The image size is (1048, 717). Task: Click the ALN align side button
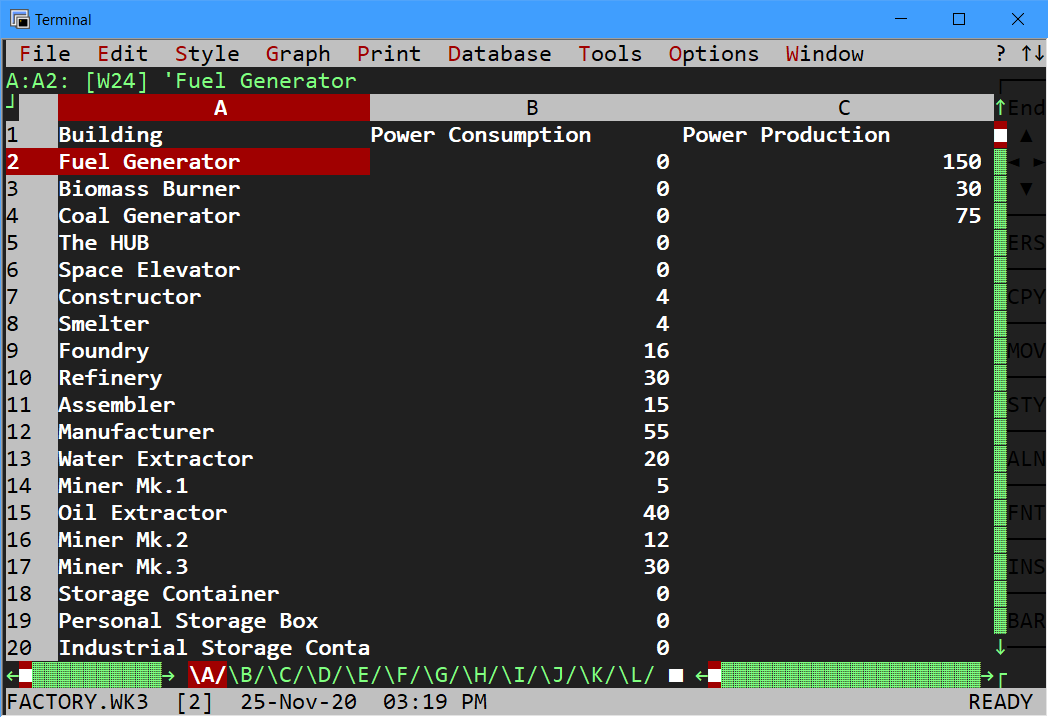(1026, 459)
